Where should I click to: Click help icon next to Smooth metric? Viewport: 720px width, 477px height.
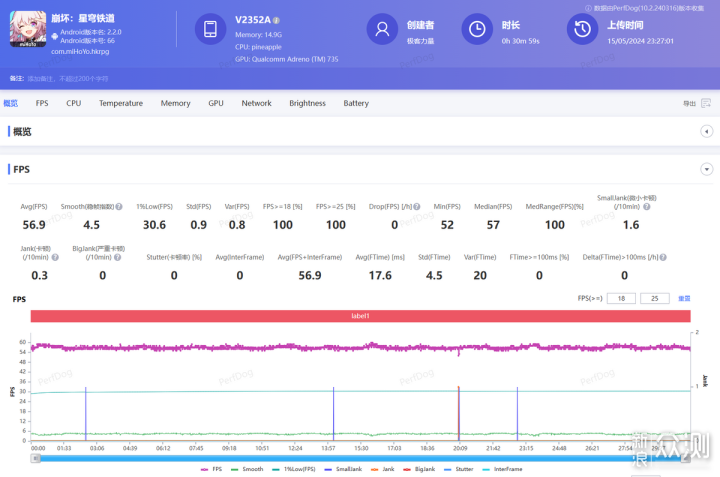click(x=119, y=207)
